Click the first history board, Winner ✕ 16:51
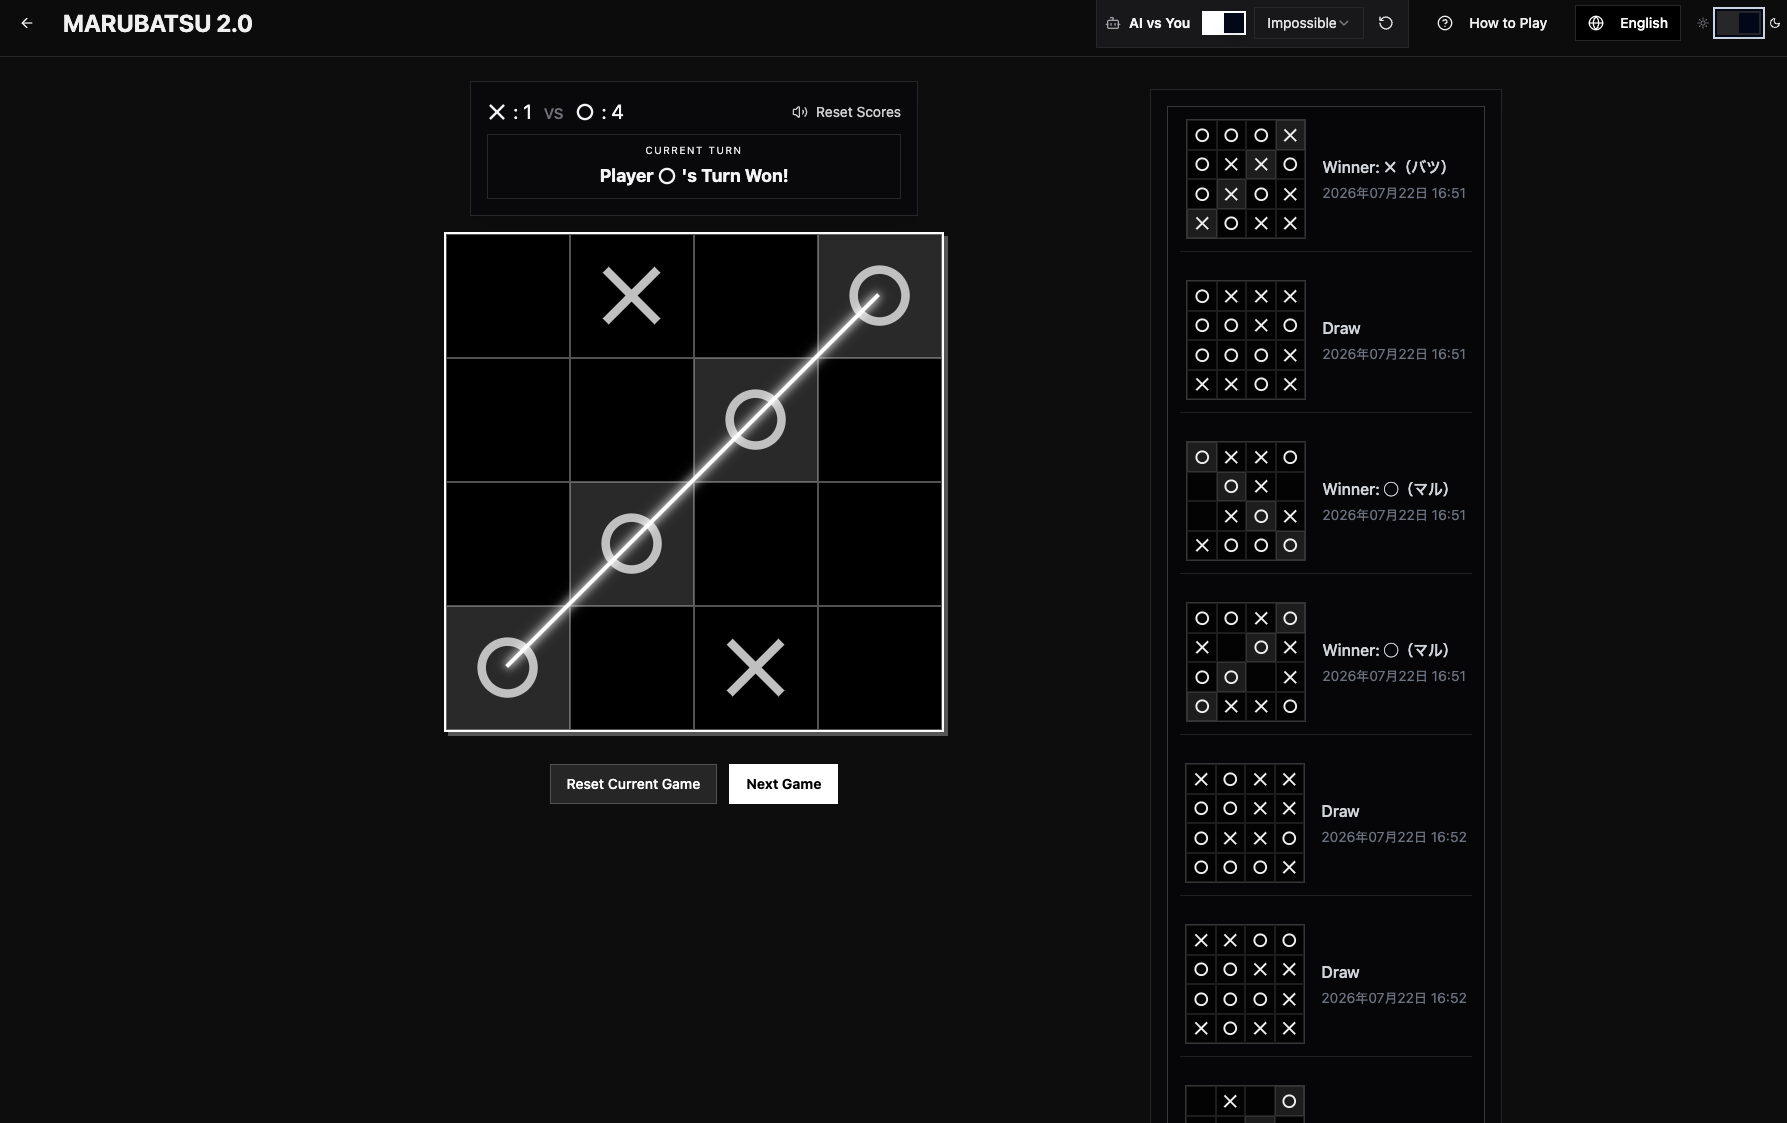1787x1123 pixels. point(1246,179)
